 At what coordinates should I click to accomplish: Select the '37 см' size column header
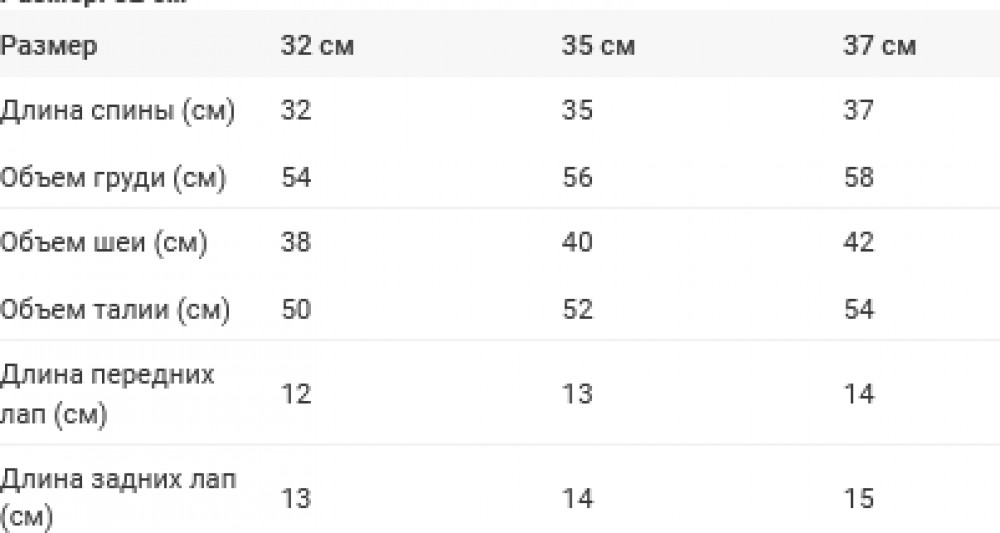[879, 46]
